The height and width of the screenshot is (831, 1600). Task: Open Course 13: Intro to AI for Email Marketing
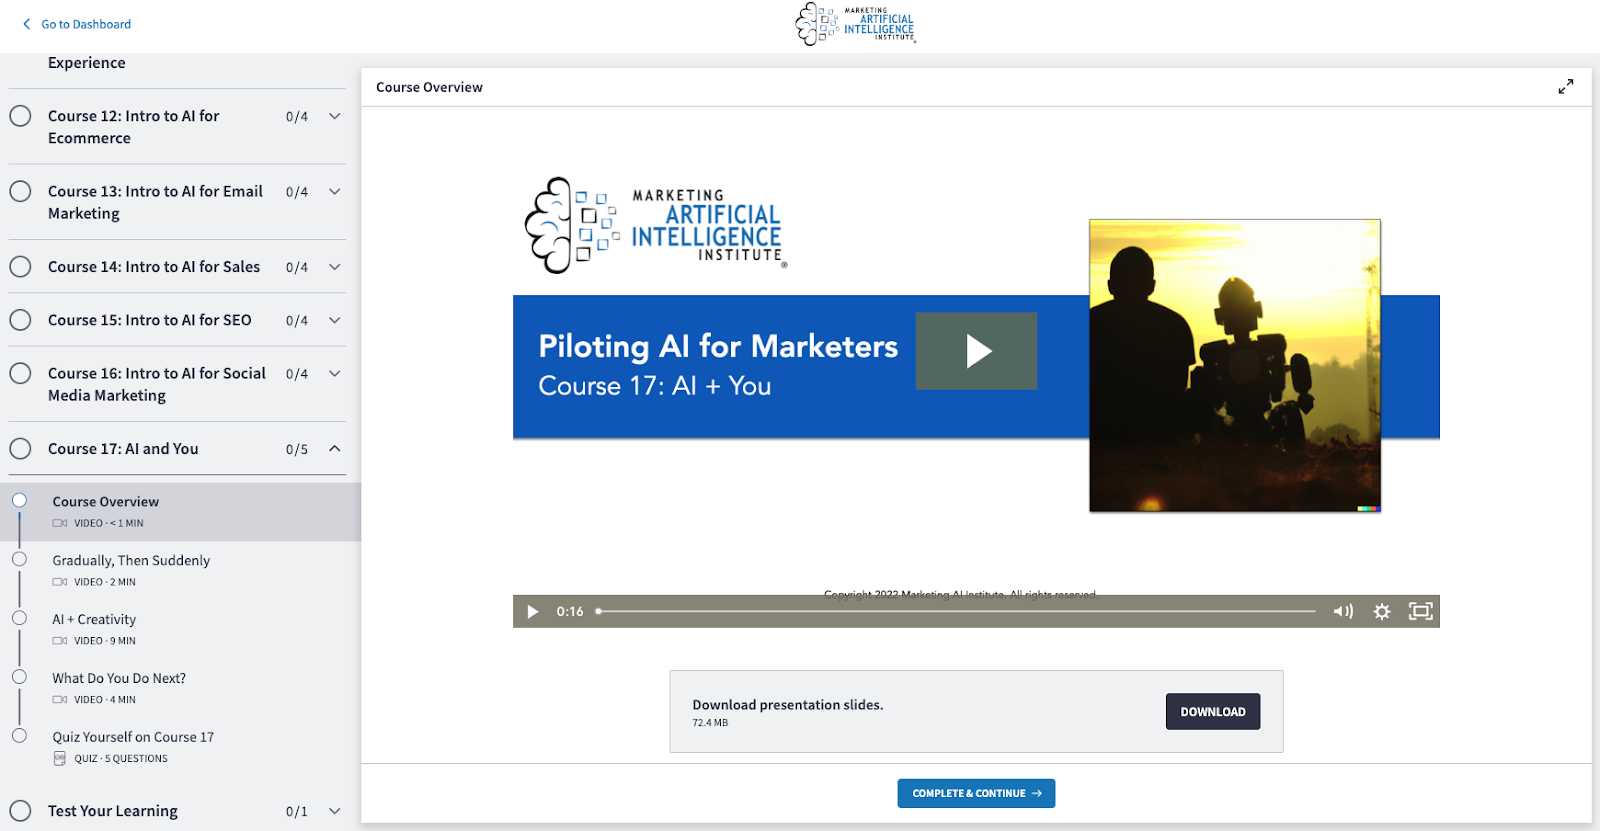(155, 202)
